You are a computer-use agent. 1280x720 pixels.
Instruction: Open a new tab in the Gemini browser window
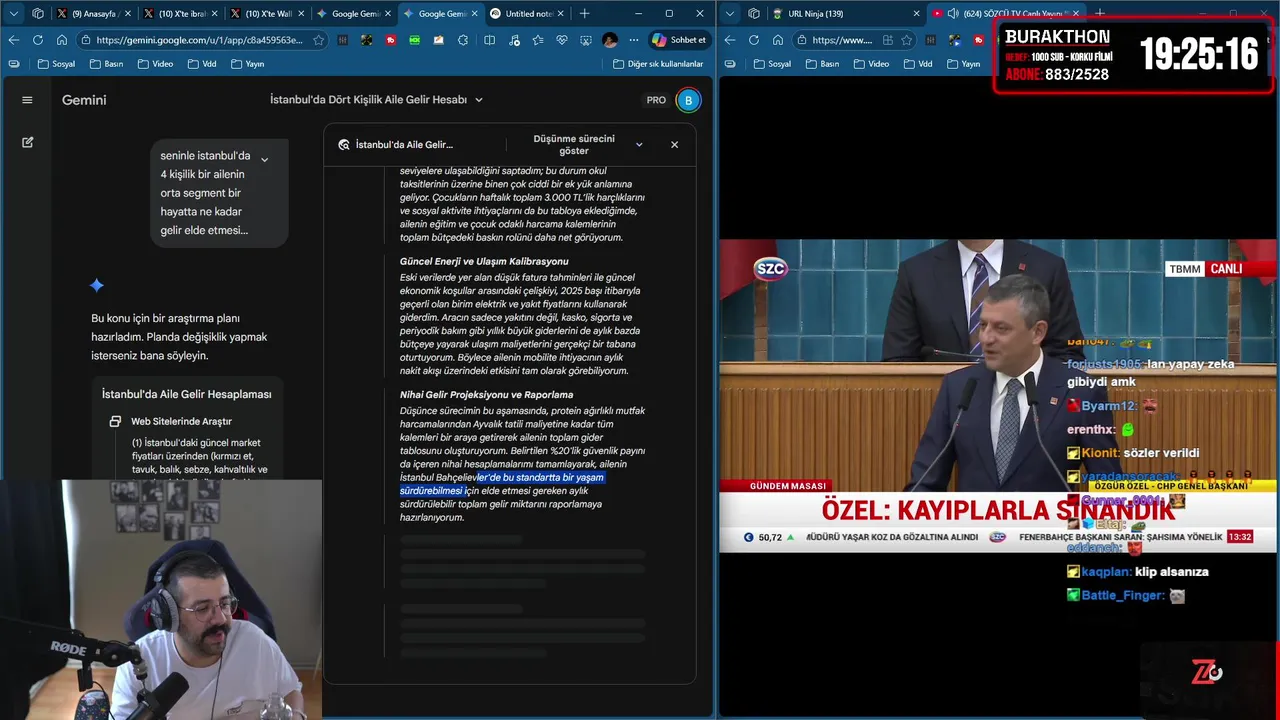pos(584,13)
